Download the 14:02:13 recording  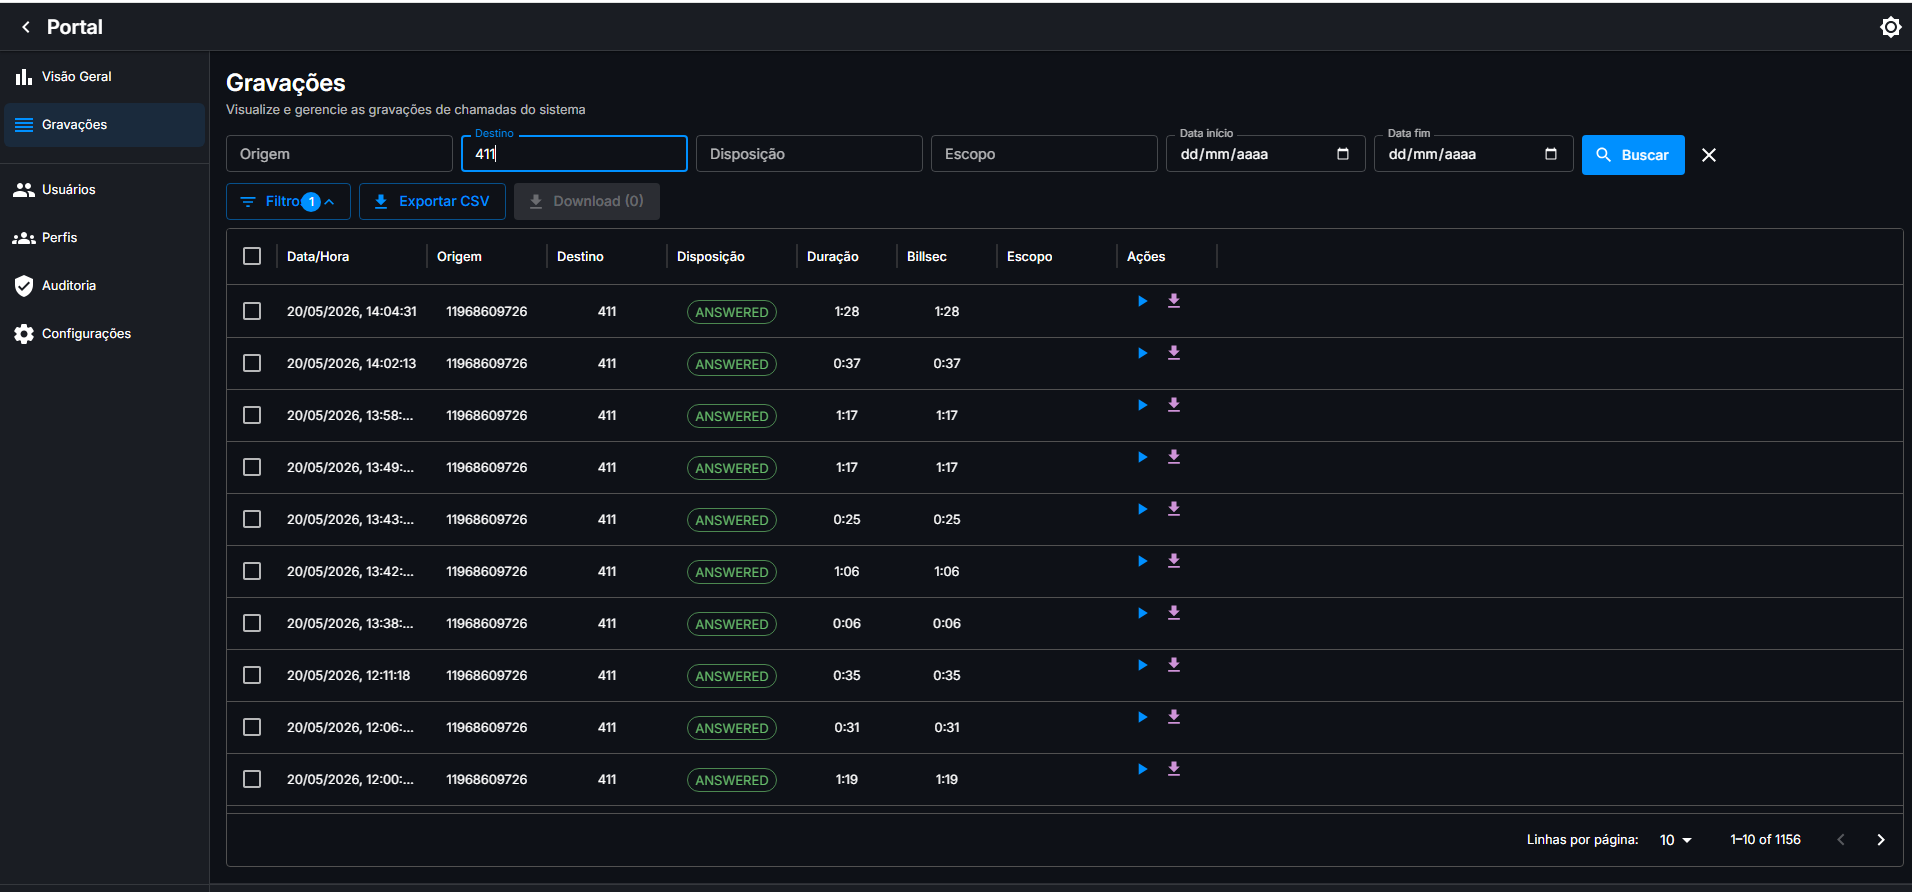pyautogui.click(x=1174, y=353)
